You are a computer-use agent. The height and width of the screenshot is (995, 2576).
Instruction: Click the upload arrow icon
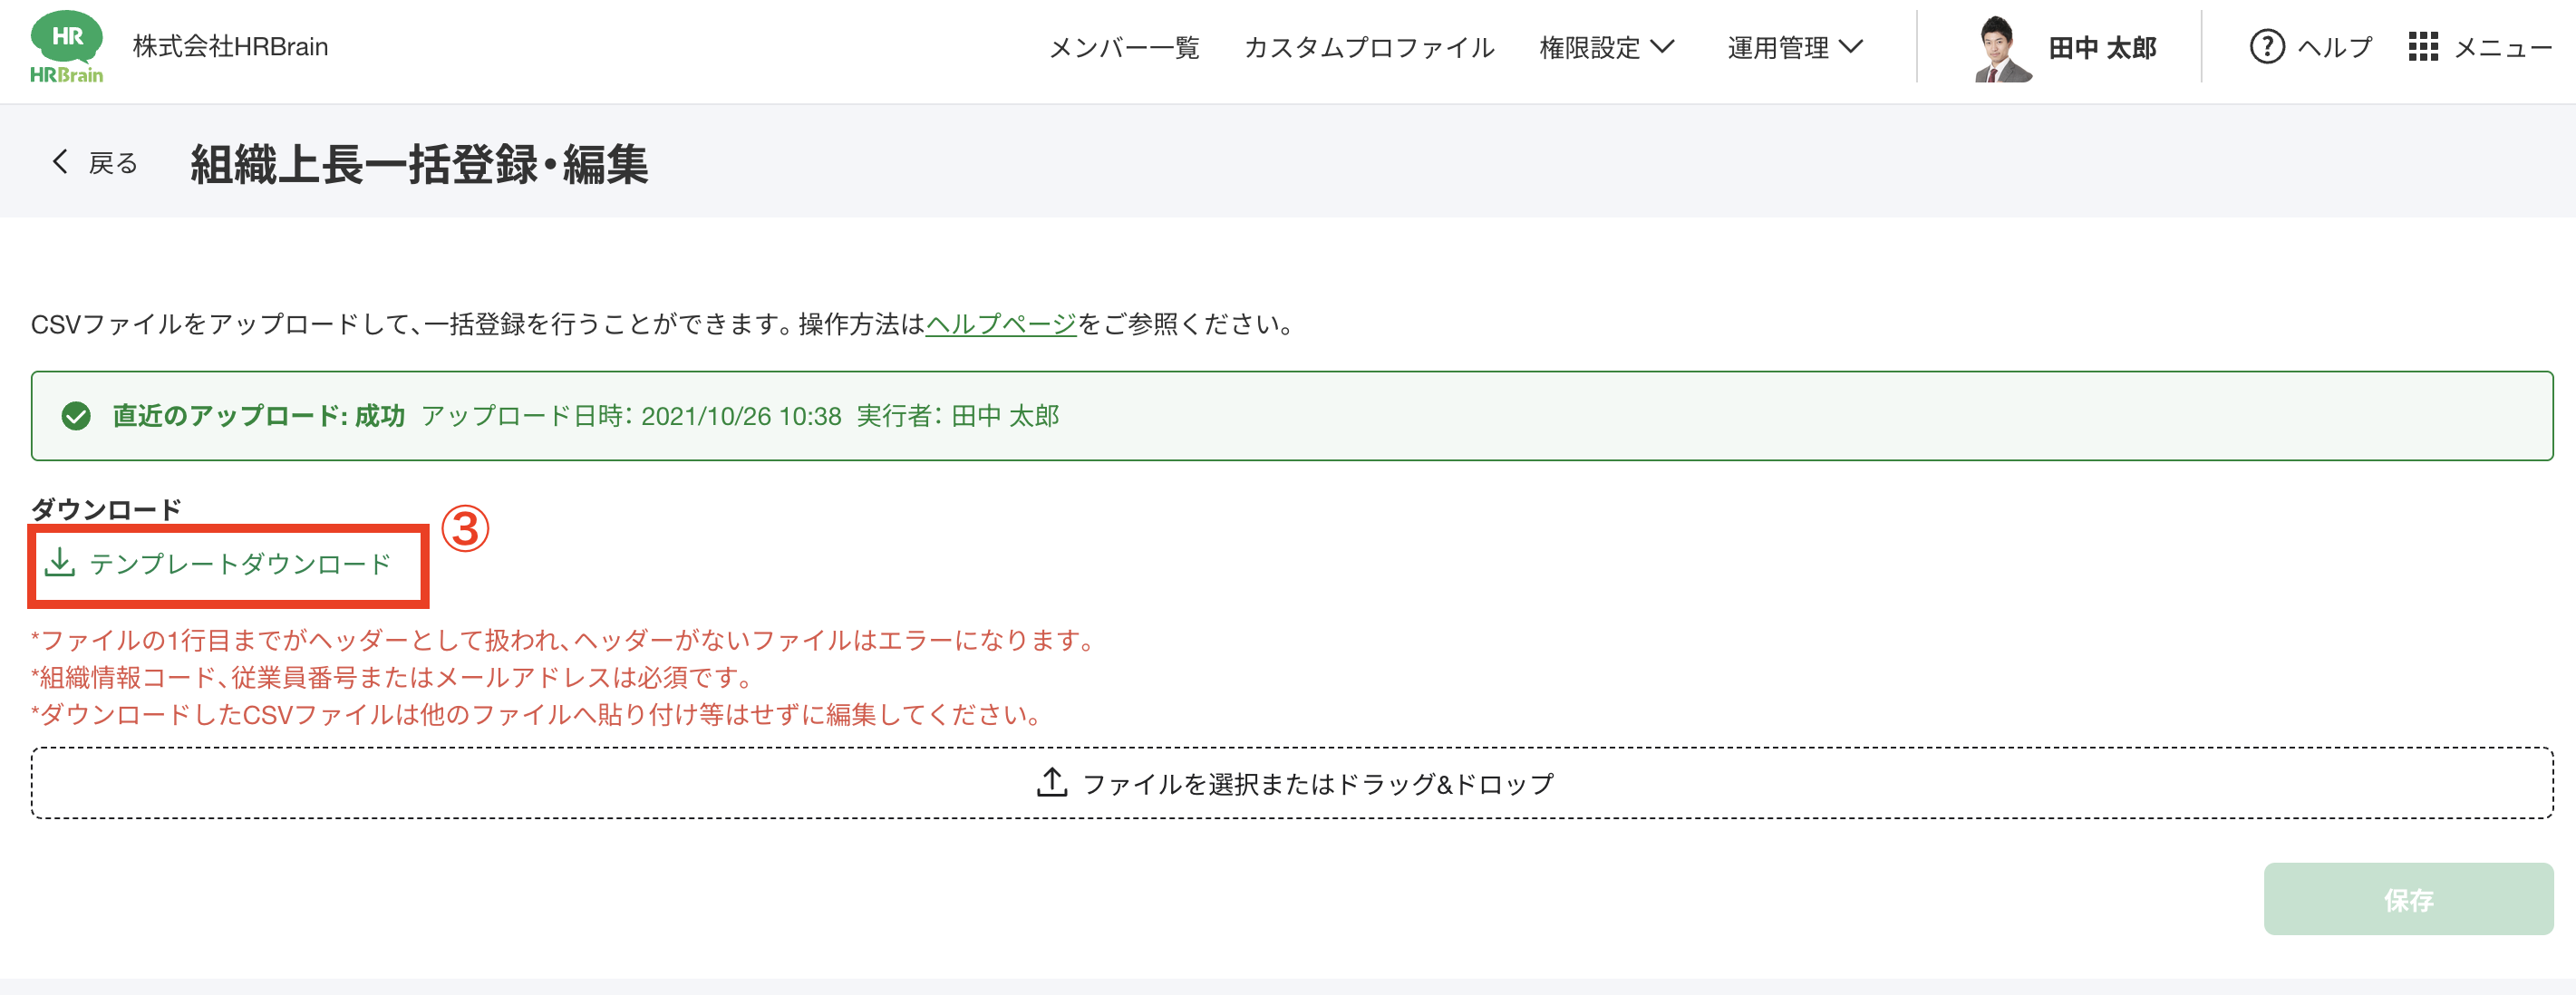pos(1051,783)
